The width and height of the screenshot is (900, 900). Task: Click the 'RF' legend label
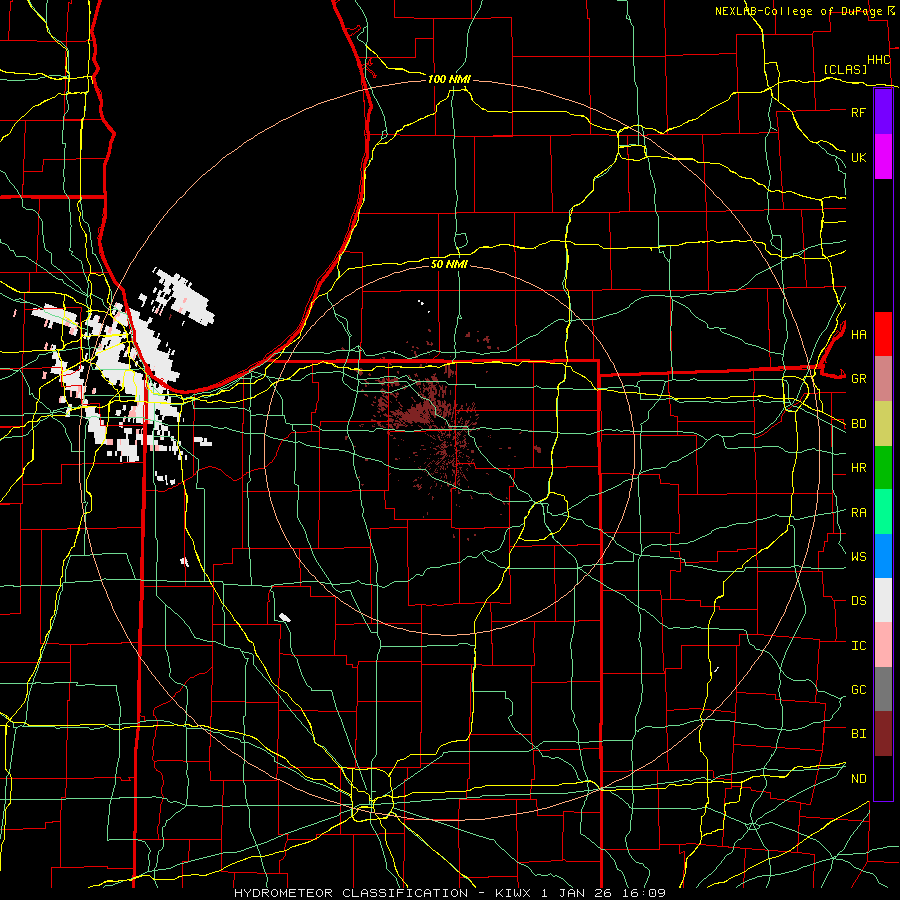pyautogui.click(x=858, y=112)
